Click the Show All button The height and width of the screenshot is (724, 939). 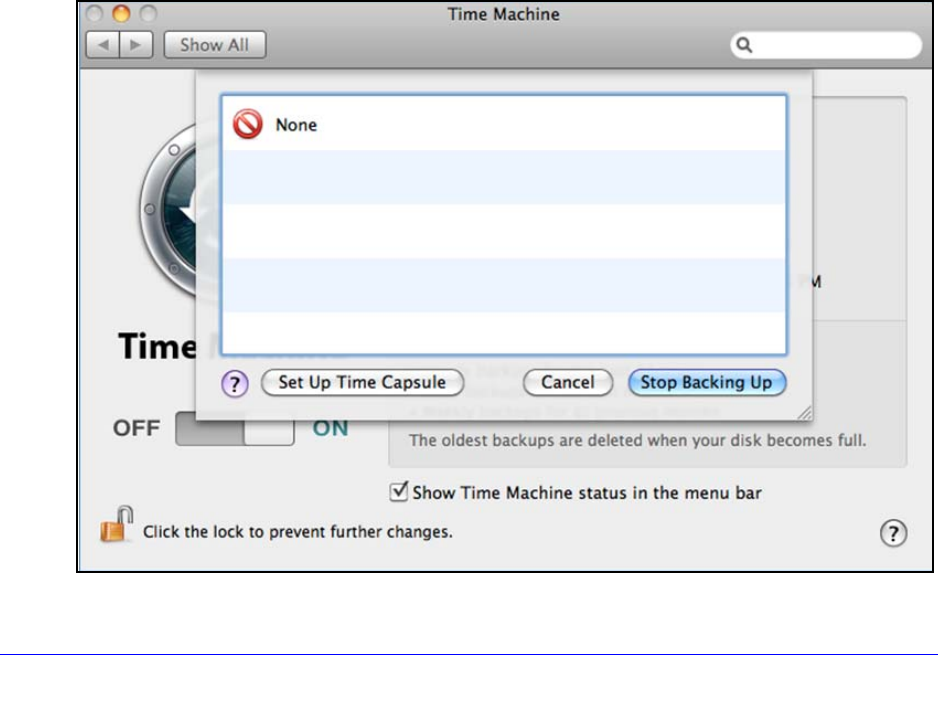pos(215,45)
